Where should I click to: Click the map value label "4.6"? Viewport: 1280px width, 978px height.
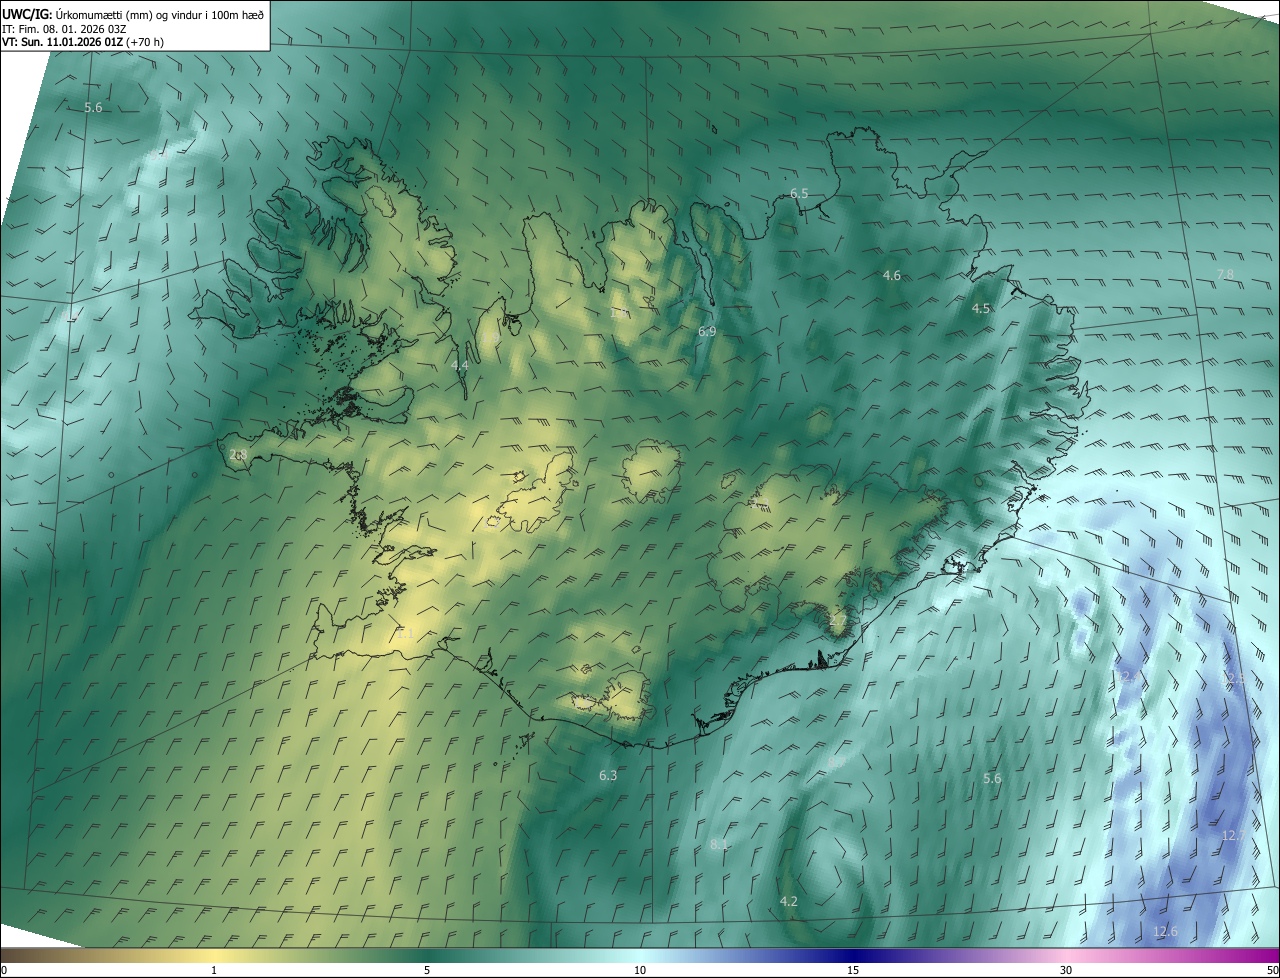pyautogui.click(x=891, y=275)
